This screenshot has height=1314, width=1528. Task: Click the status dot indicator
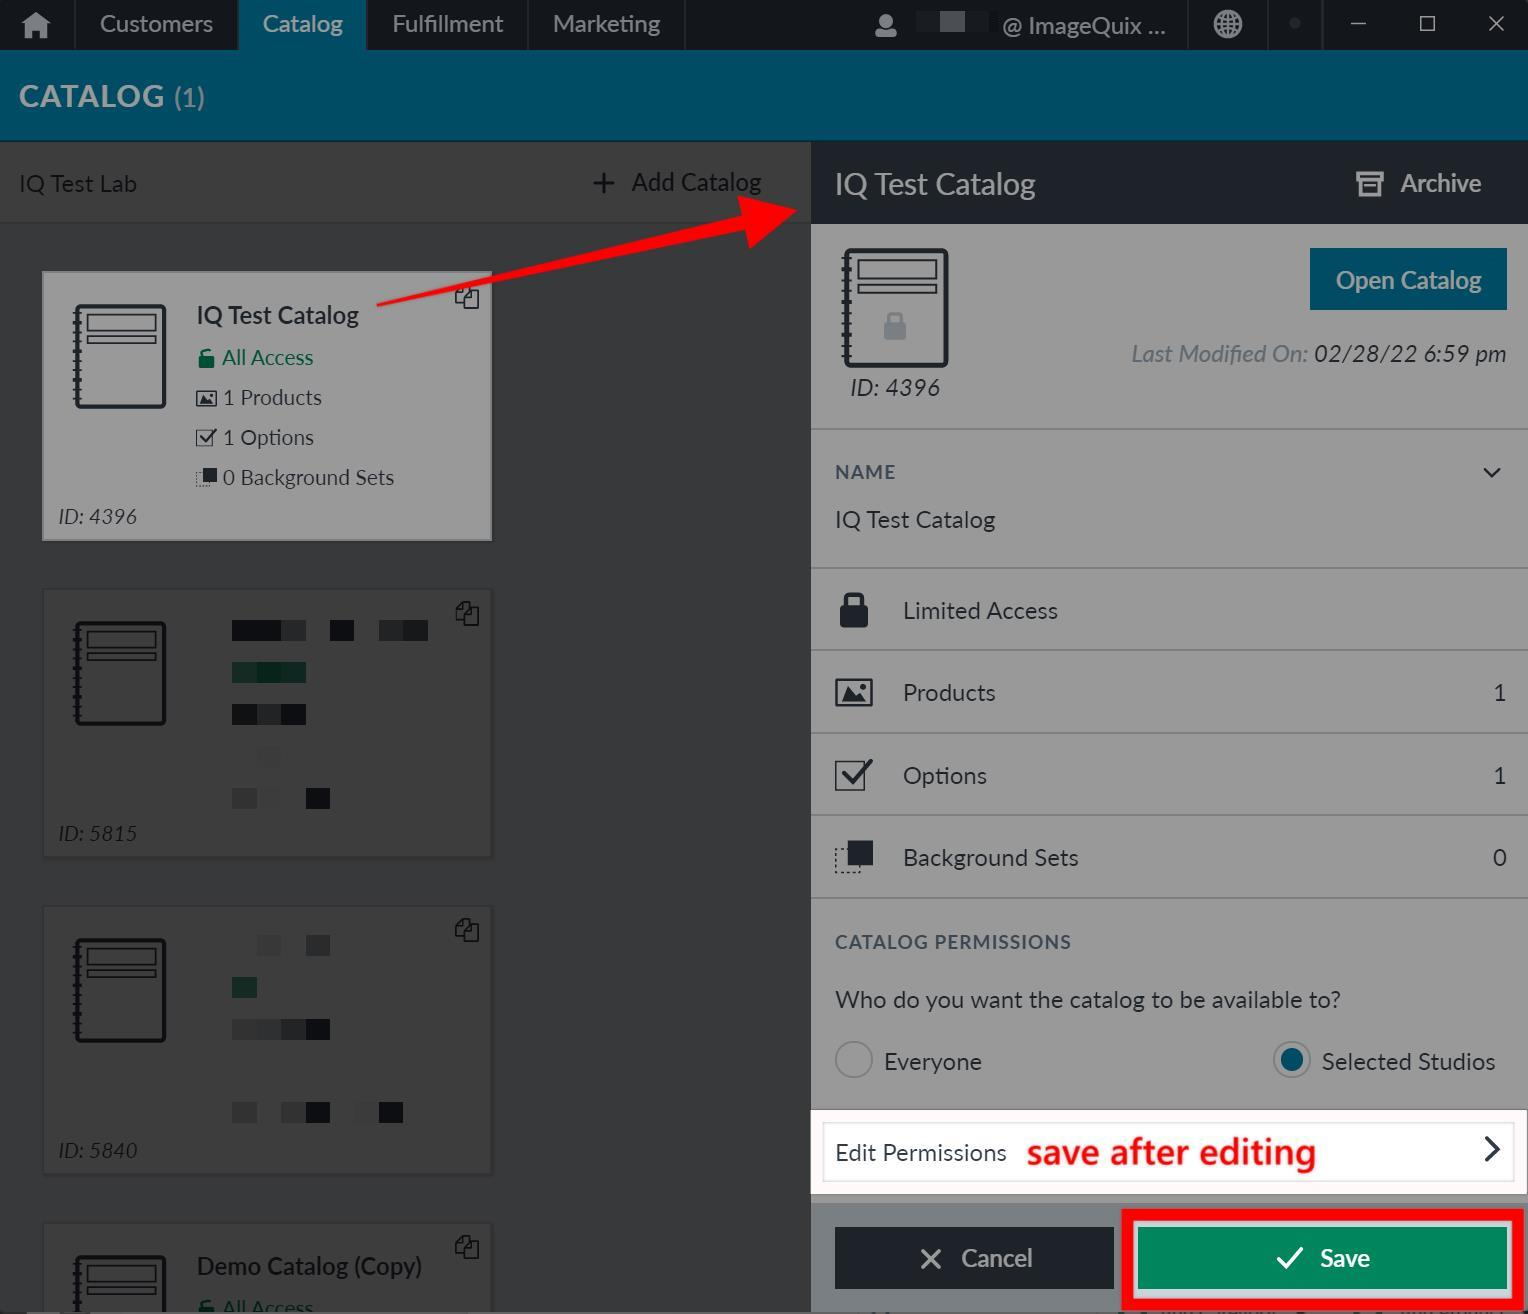pyautogui.click(x=1295, y=24)
